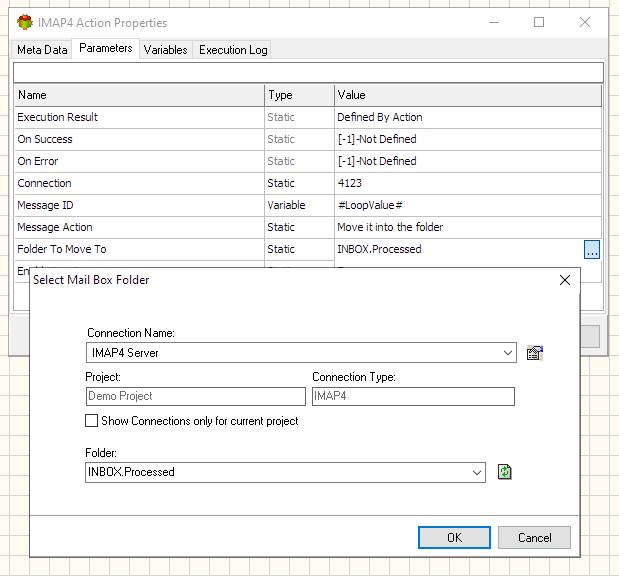Select the On Success parameter name
619x576 pixels.
coord(45,139)
